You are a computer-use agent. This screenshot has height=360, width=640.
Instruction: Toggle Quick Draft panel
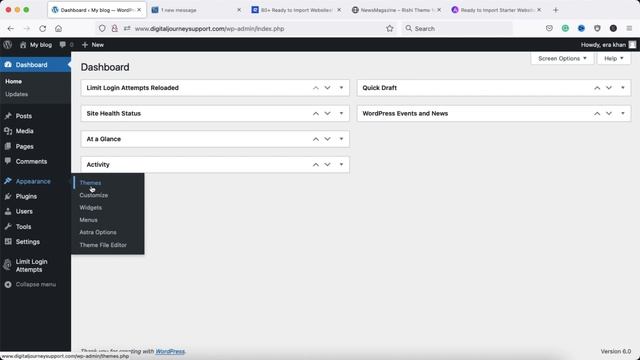coord(622,88)
